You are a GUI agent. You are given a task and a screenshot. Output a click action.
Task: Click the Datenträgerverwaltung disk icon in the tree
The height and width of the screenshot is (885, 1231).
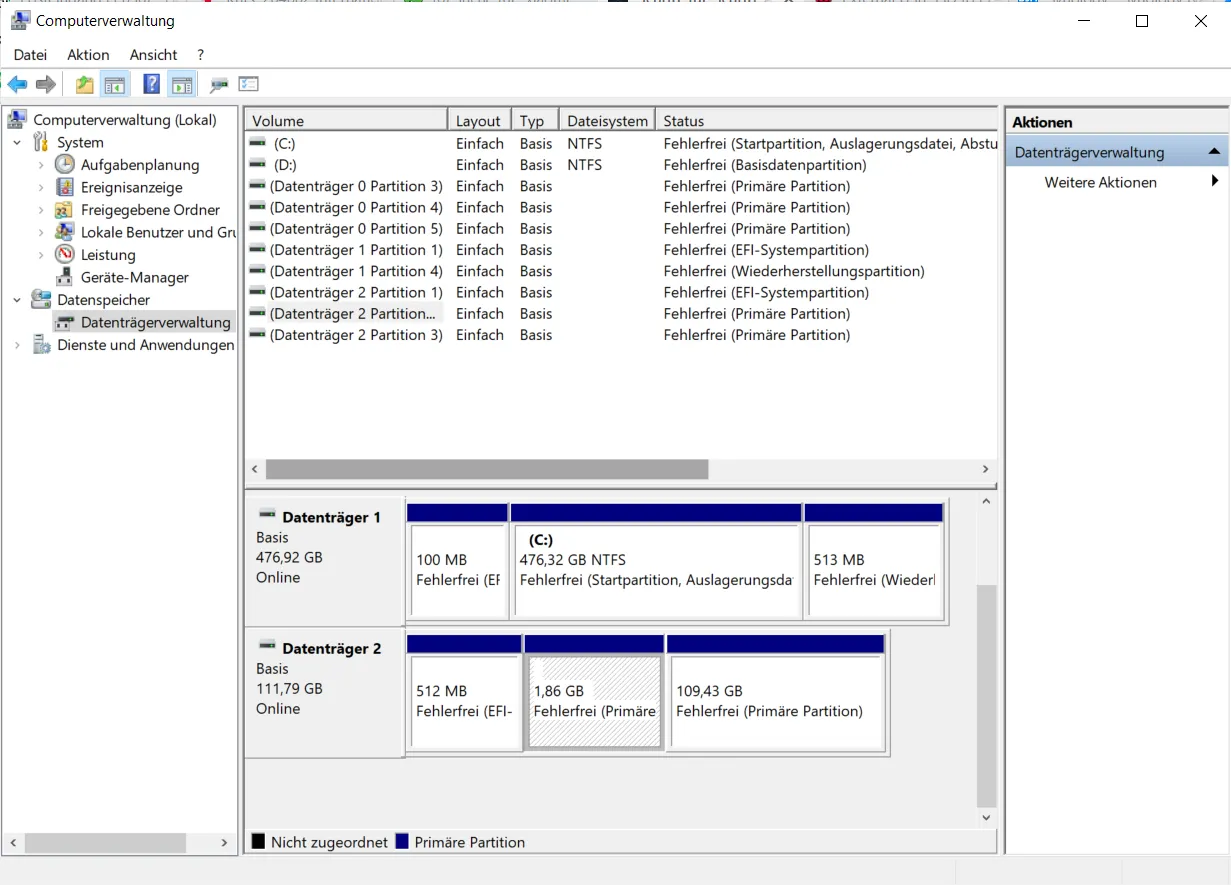[x=65, y=322]
